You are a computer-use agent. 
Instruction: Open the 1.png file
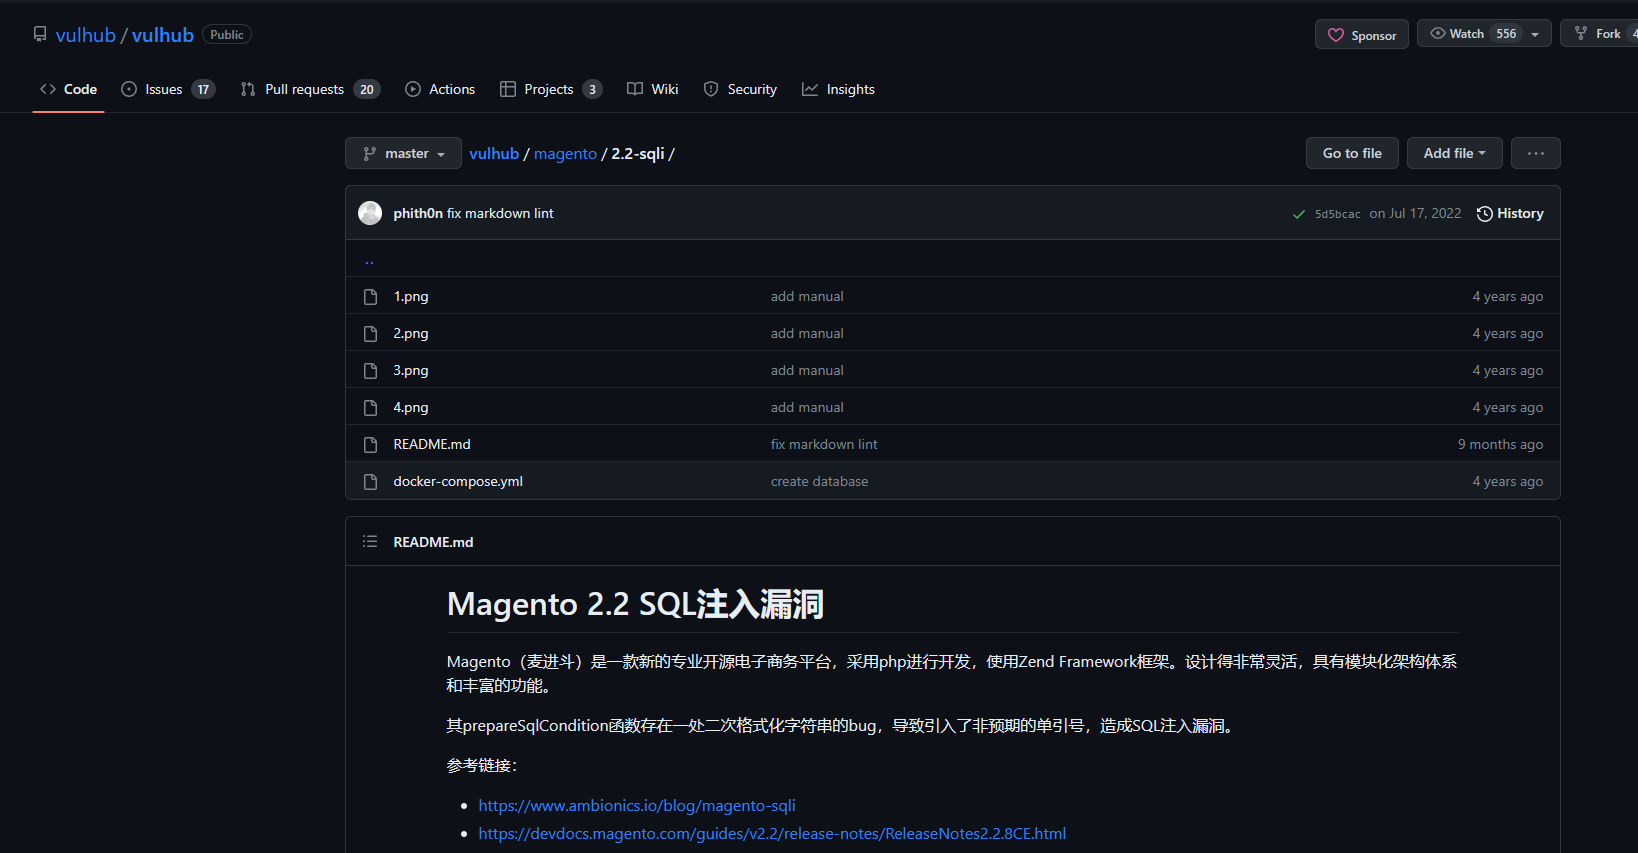[x=411, y=297]
